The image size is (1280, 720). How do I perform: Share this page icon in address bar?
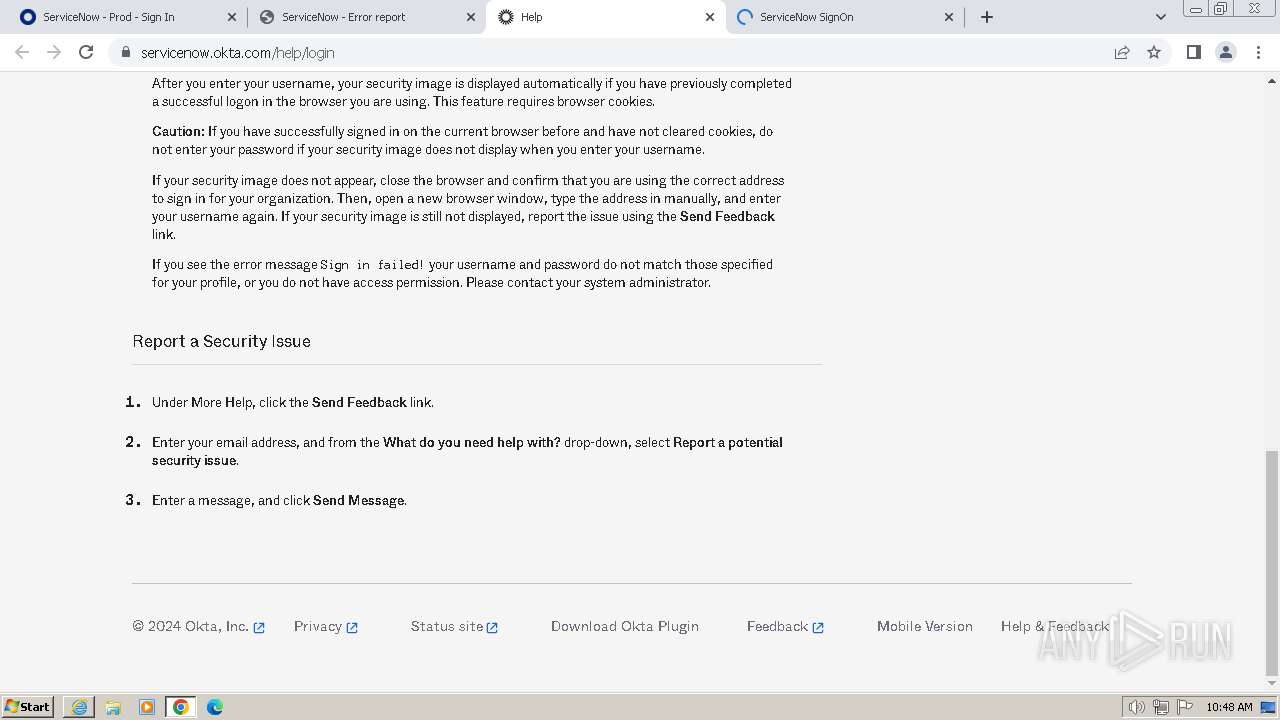pos(1122,53)
